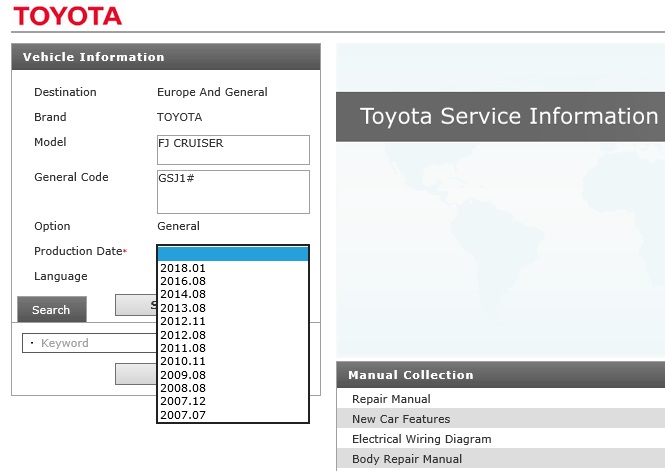Click the Model label
The height and width of the screenshot is (471, 665).
point(50,142)
